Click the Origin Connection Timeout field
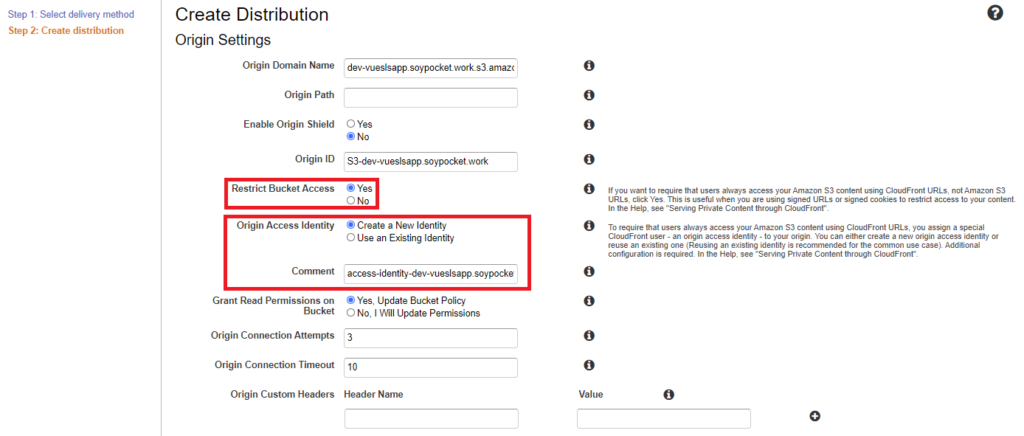This screenshot has height=436, width=1024. 430,367
